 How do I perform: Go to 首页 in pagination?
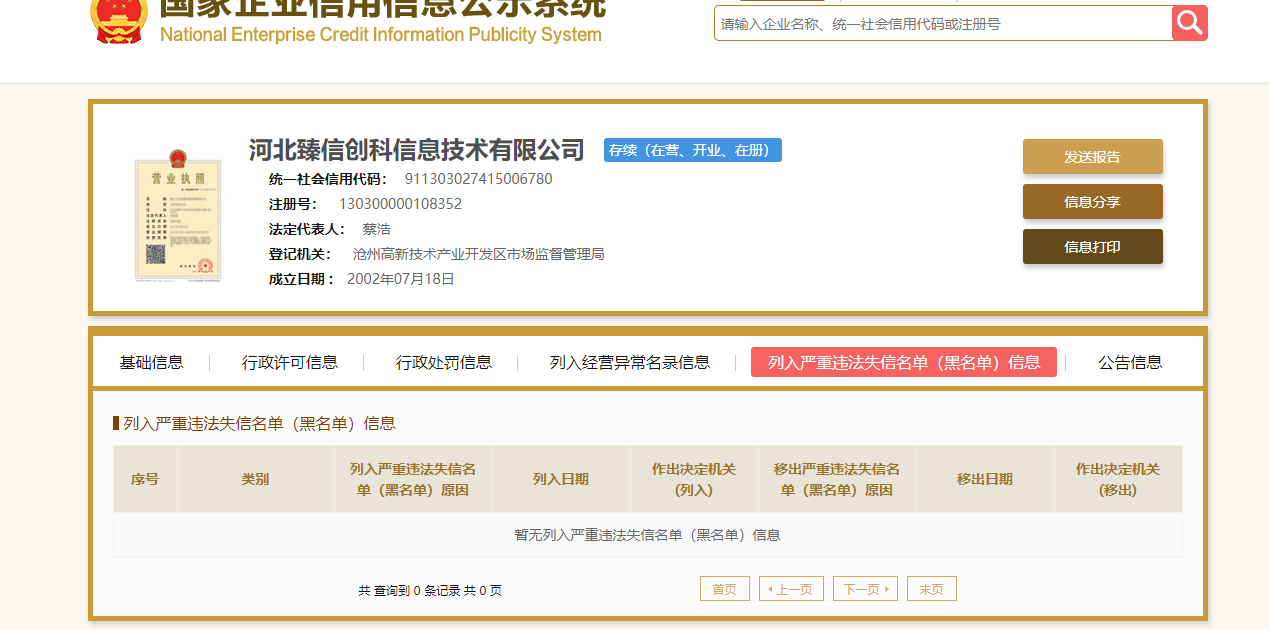725,589
